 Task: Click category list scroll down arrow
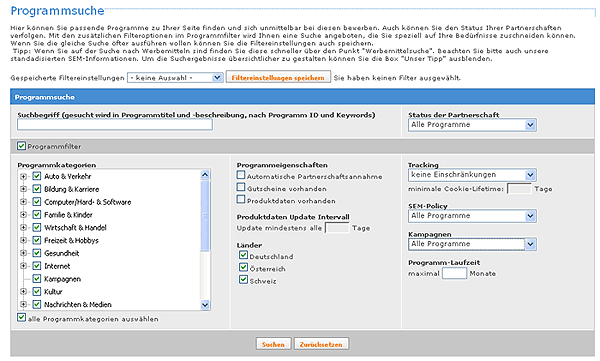[205, 305]
